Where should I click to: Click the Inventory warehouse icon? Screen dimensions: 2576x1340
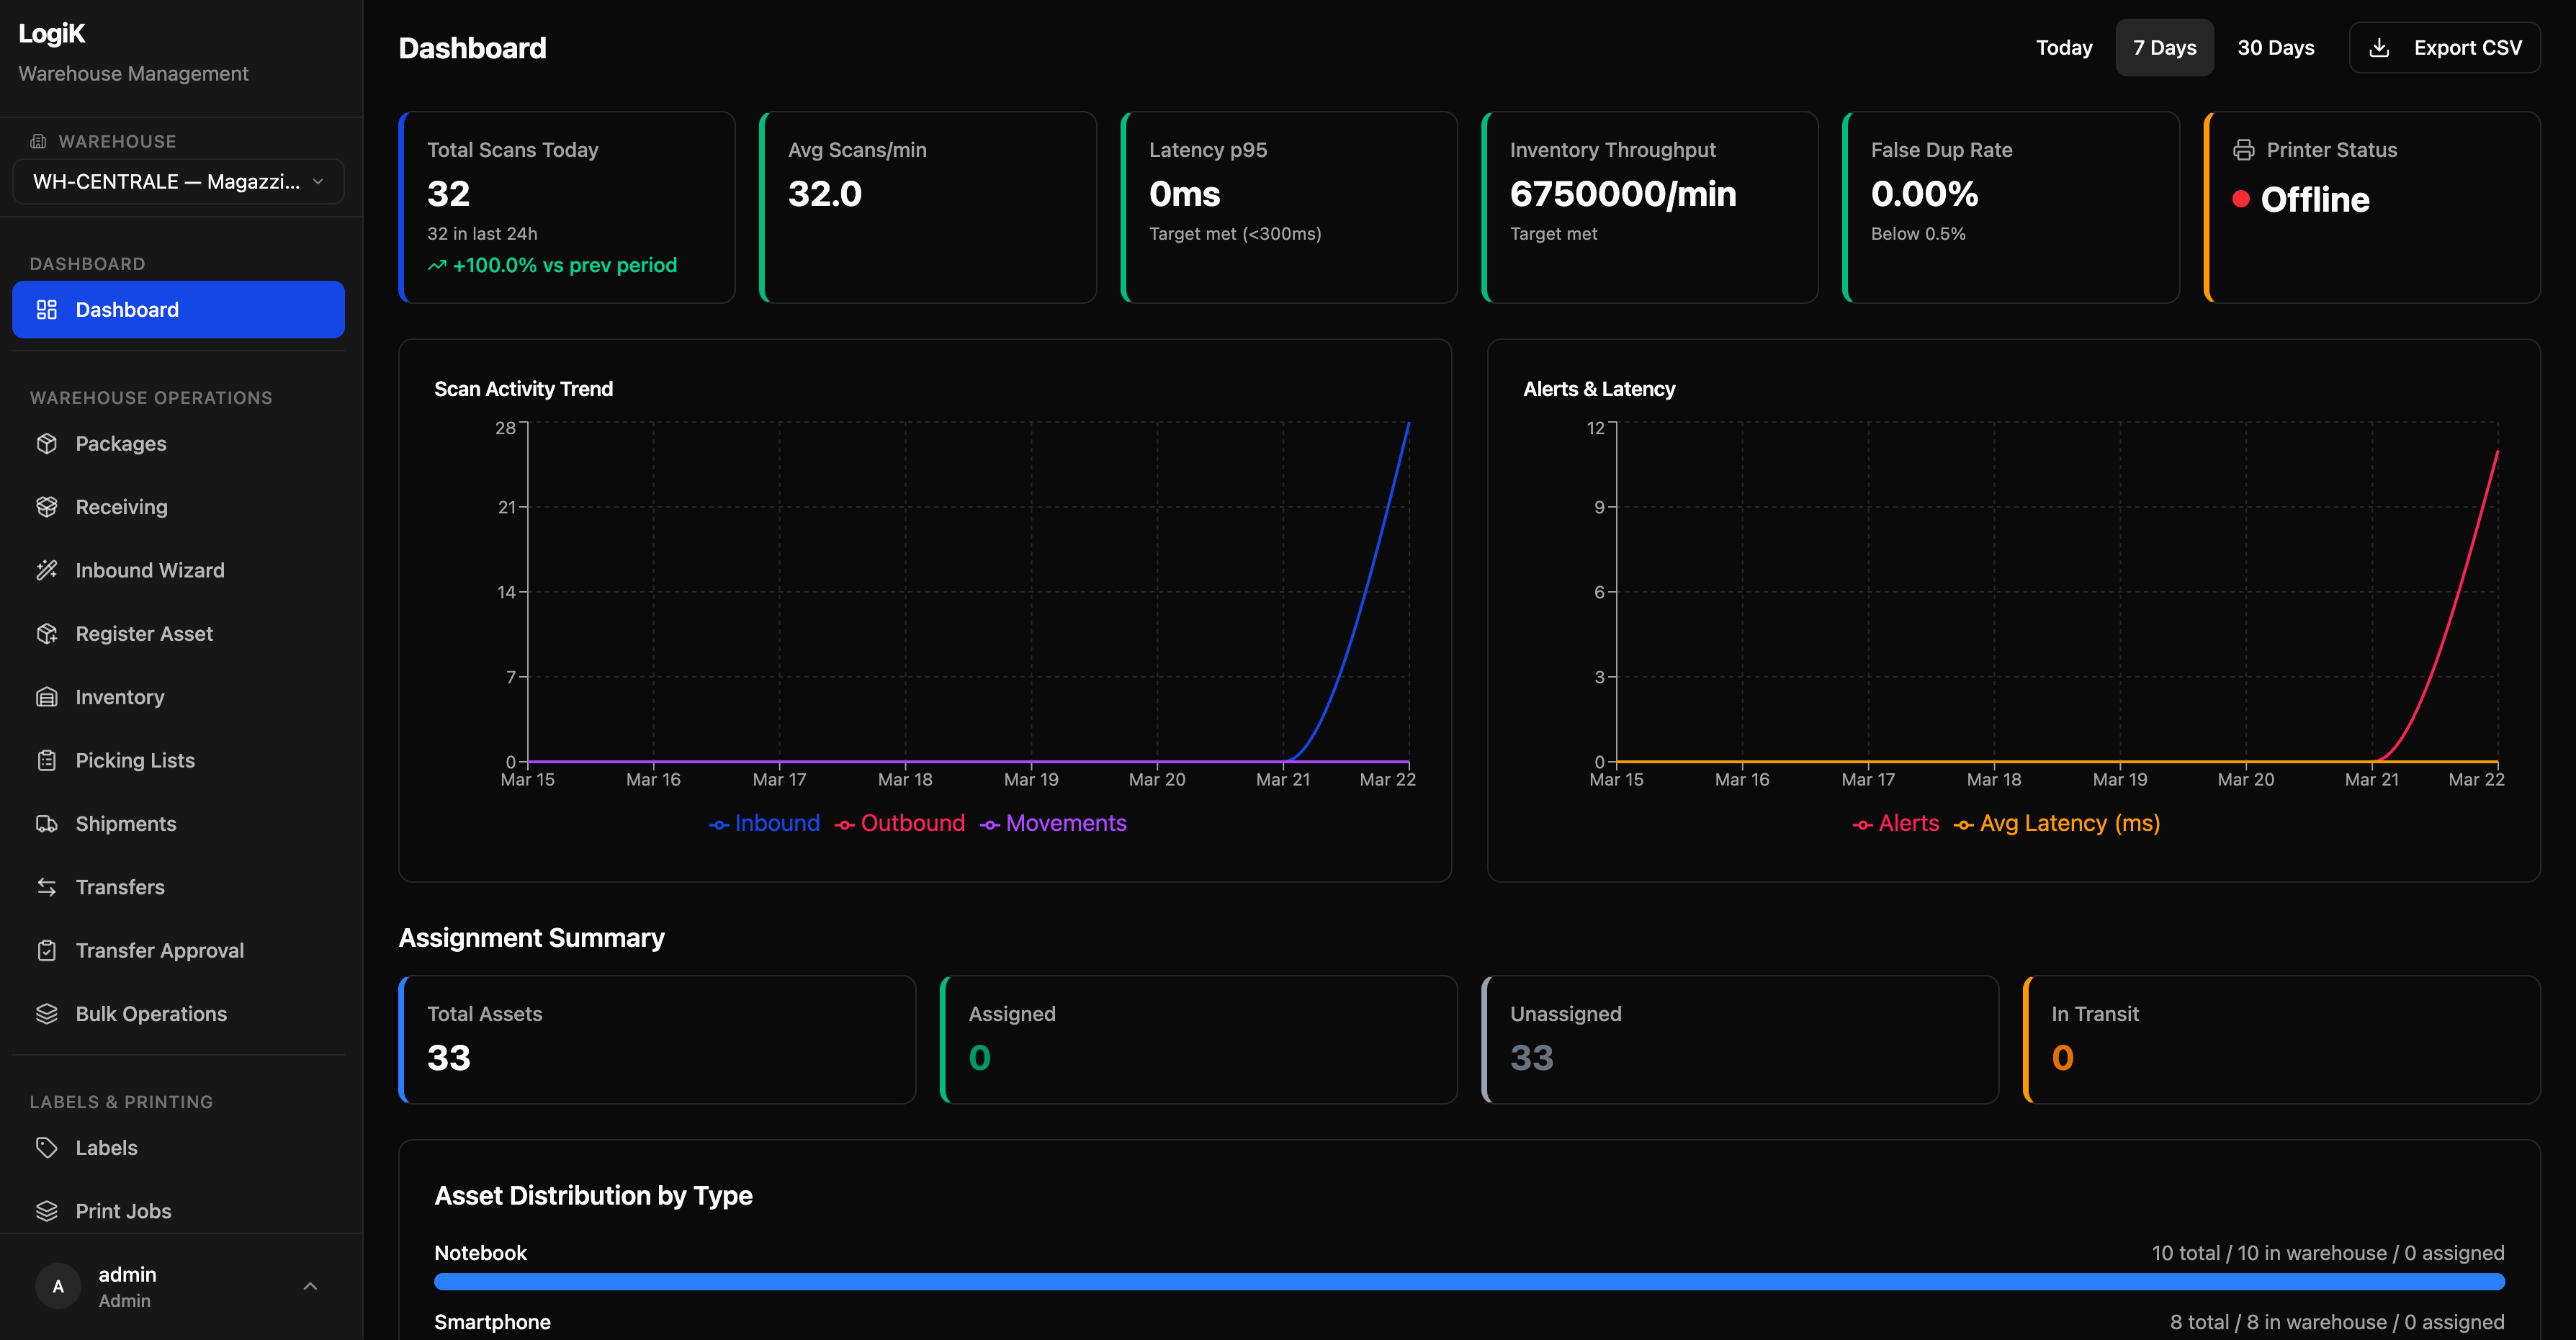[x=47, y=697]
